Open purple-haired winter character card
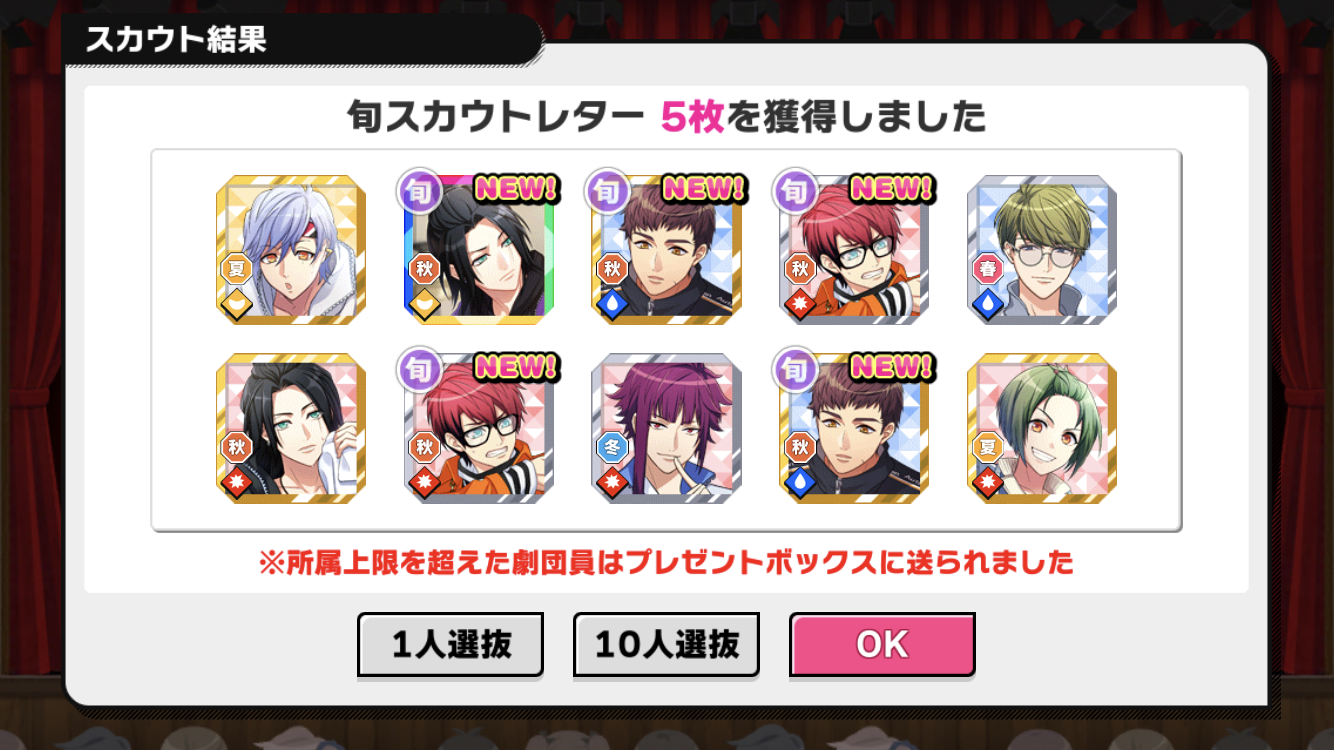 point(667,428)
